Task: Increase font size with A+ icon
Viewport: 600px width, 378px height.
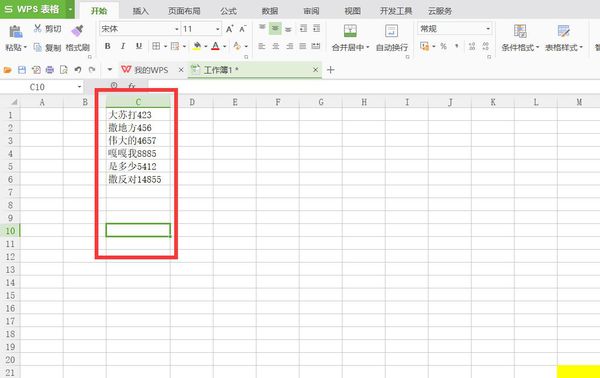Action: pos(229,29)
